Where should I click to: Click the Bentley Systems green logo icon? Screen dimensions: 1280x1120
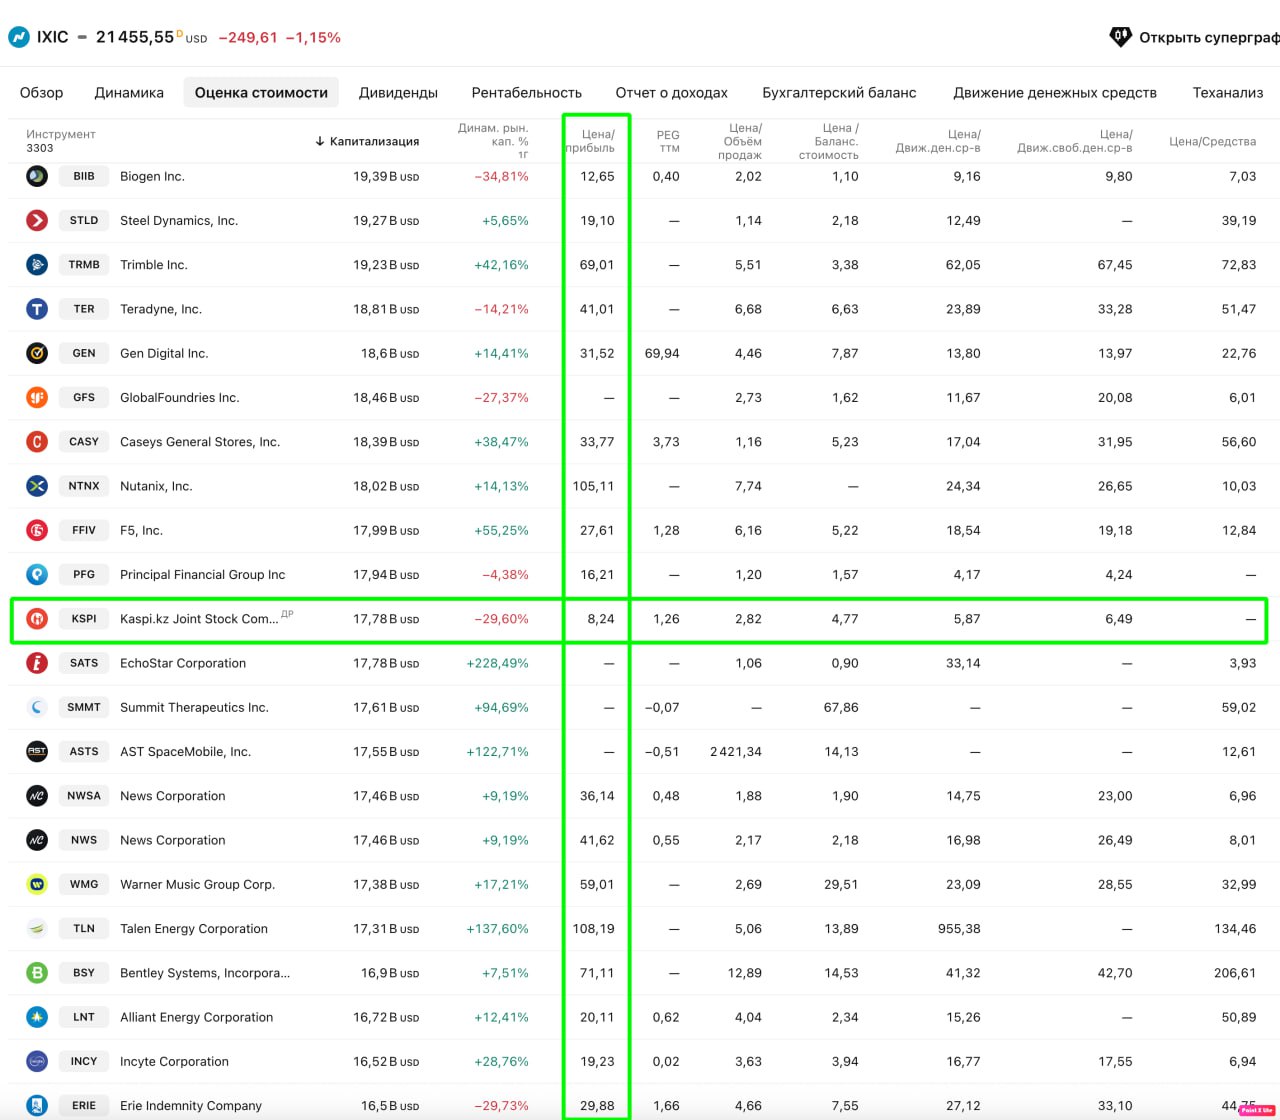click(x=37, y=973)
